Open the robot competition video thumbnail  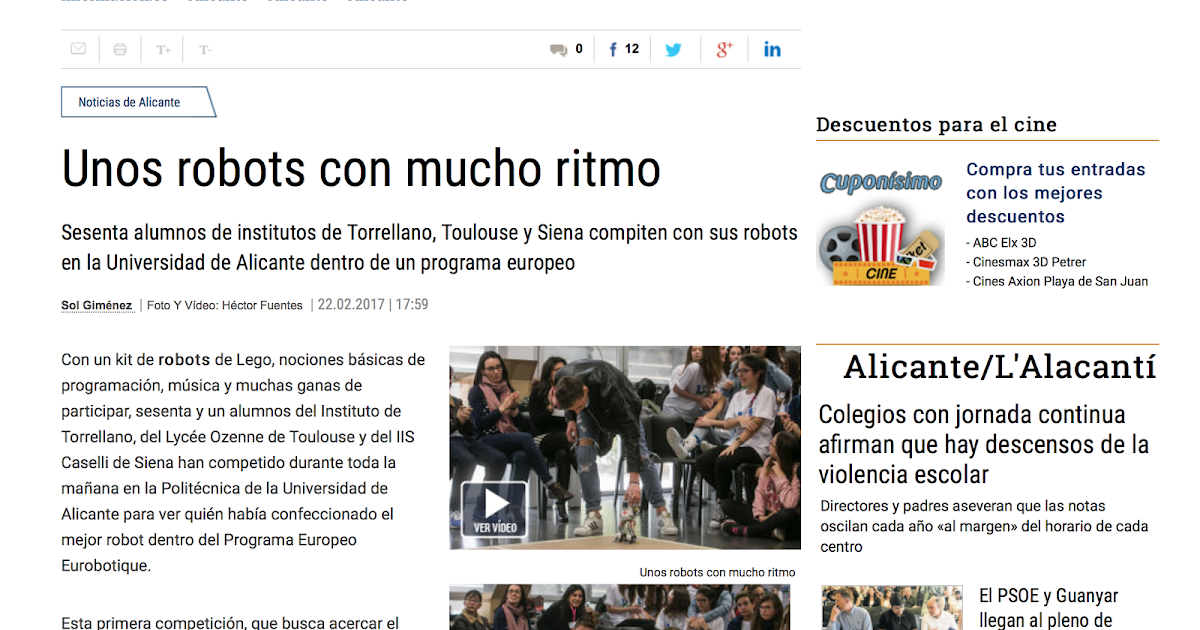[x=625, y=447]
